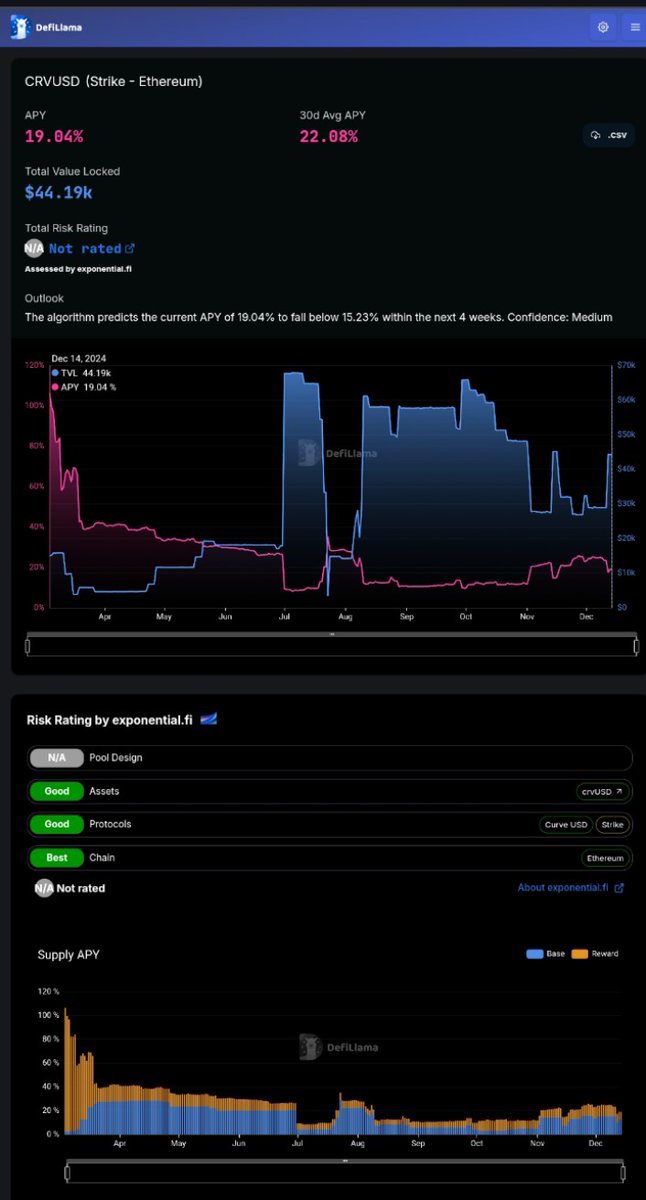Click the 19.04% APY value
The height and width of the screenshot is (1200, 646).
54,136
